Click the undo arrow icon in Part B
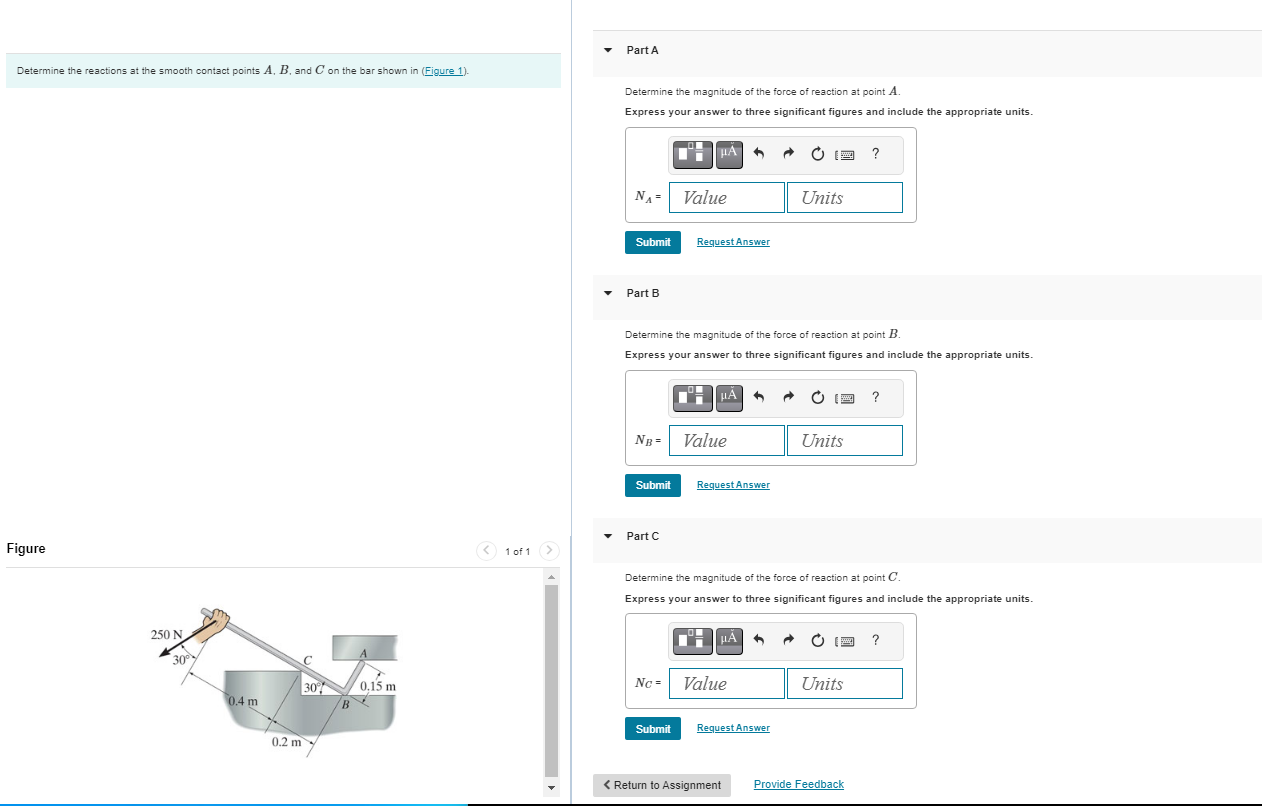Screen dimensions: 1262x806 [759, 397]
